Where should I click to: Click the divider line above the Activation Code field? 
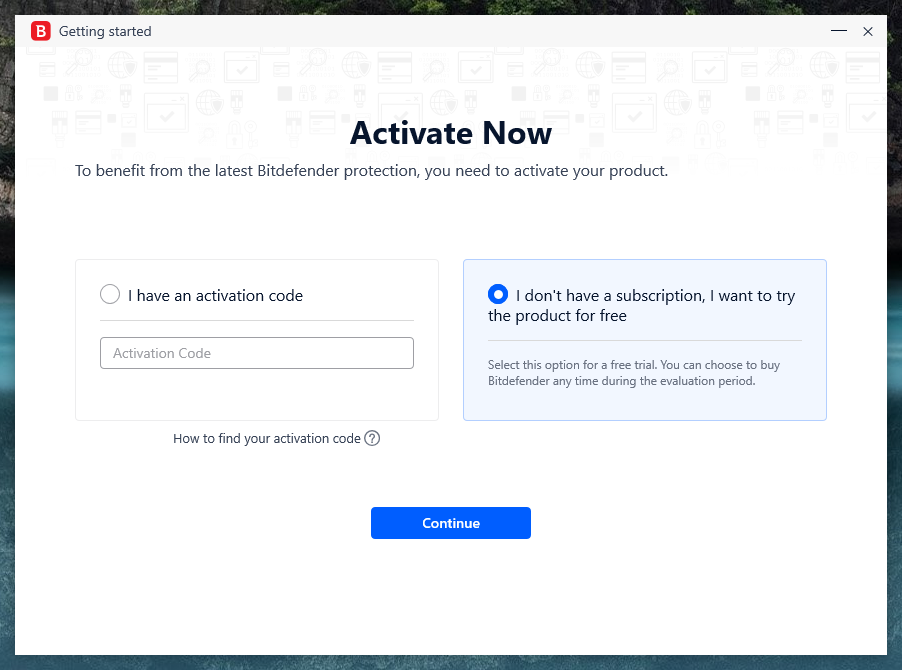(256, 320)
